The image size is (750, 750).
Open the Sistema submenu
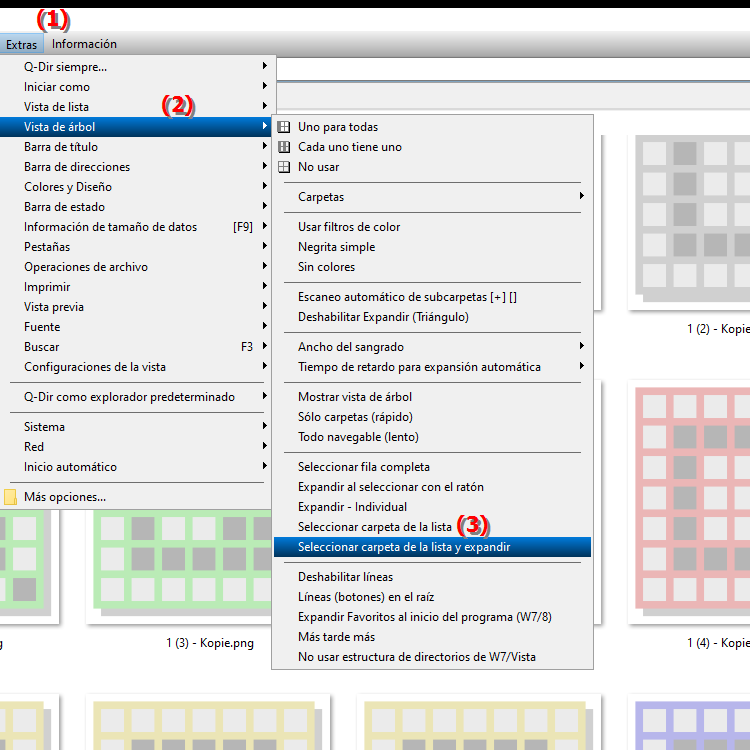[136, 427]
